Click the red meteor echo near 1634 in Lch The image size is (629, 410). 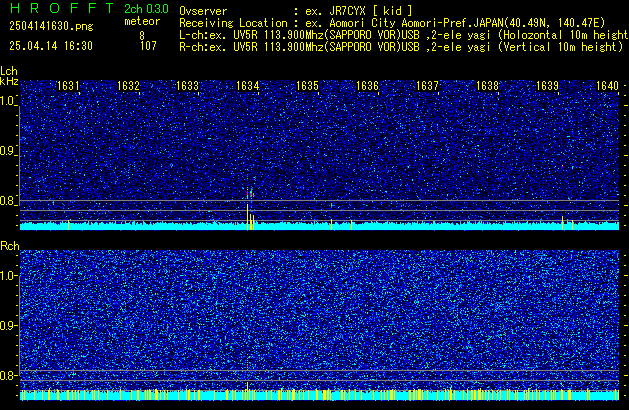click(x=250, y=193)
